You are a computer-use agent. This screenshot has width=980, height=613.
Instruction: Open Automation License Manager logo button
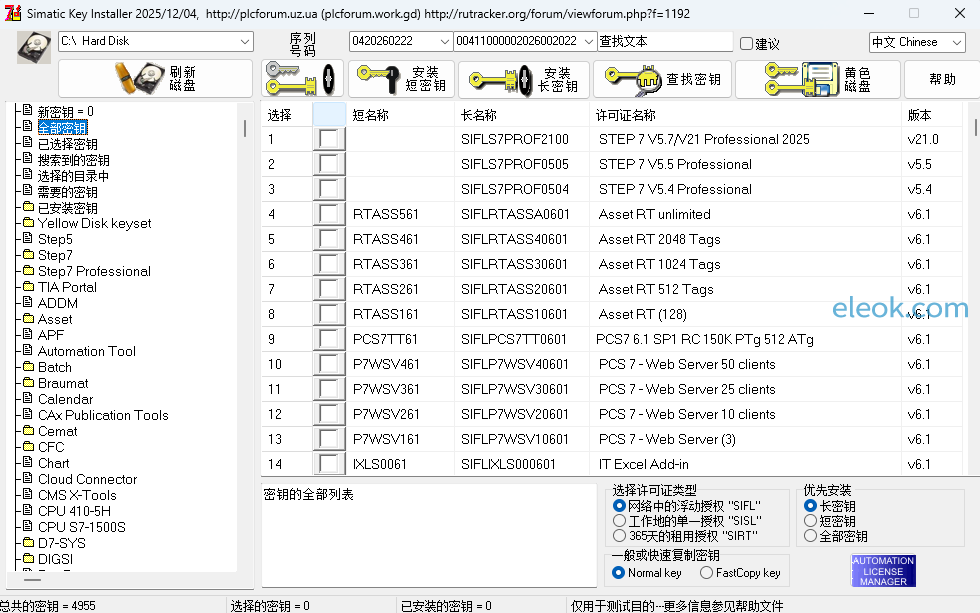coord(883,571)
